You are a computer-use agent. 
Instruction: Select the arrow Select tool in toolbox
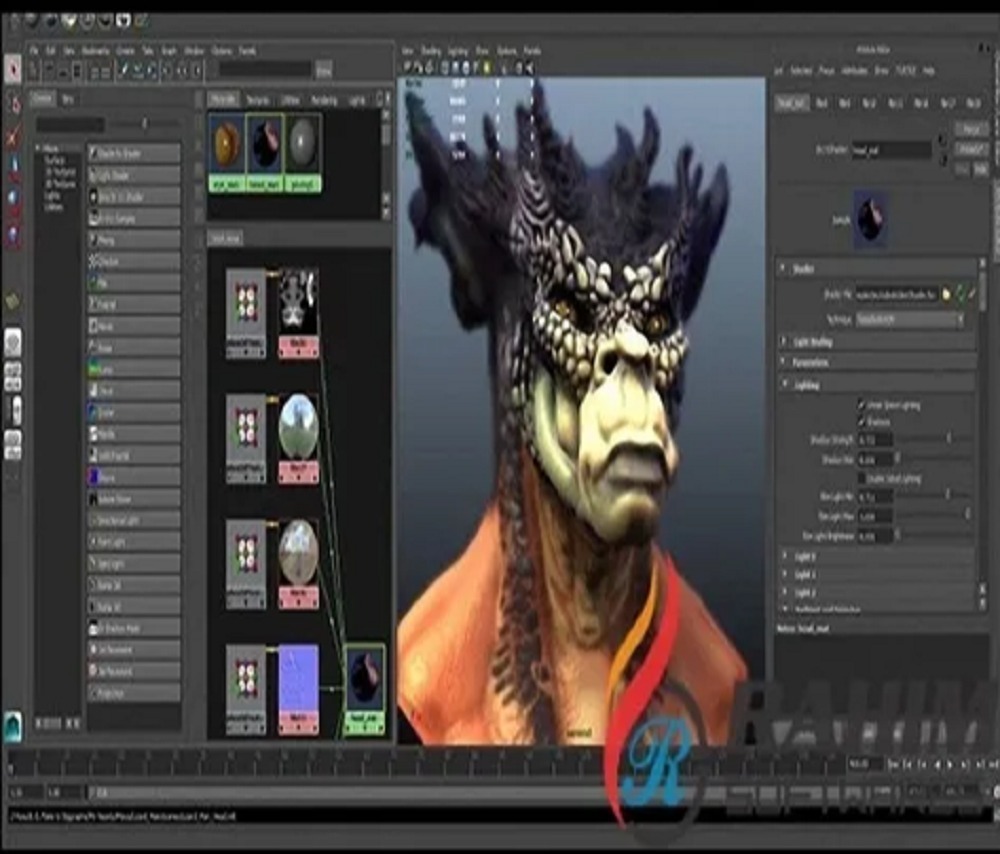[12, 70]
